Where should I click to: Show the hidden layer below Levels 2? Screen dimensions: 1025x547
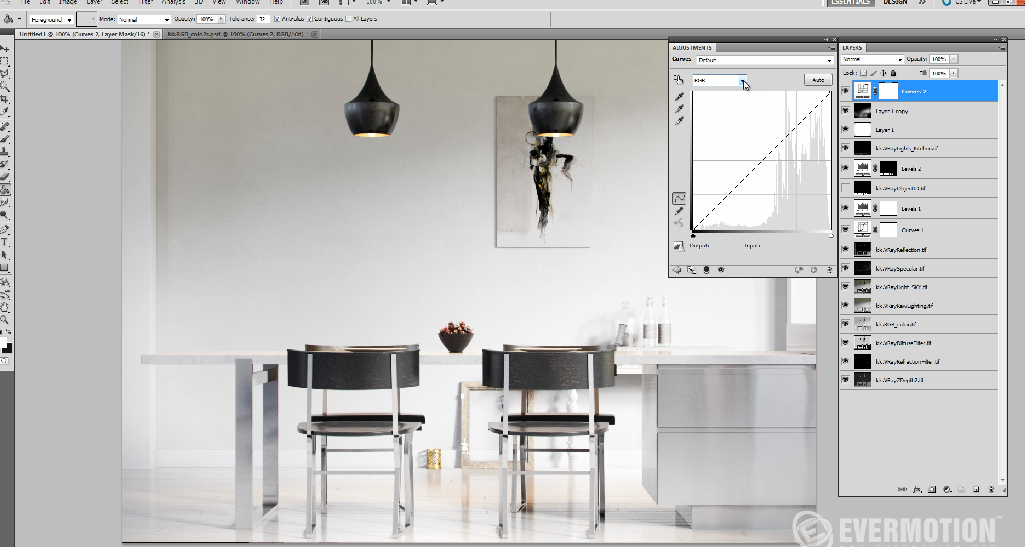[846, 188]
